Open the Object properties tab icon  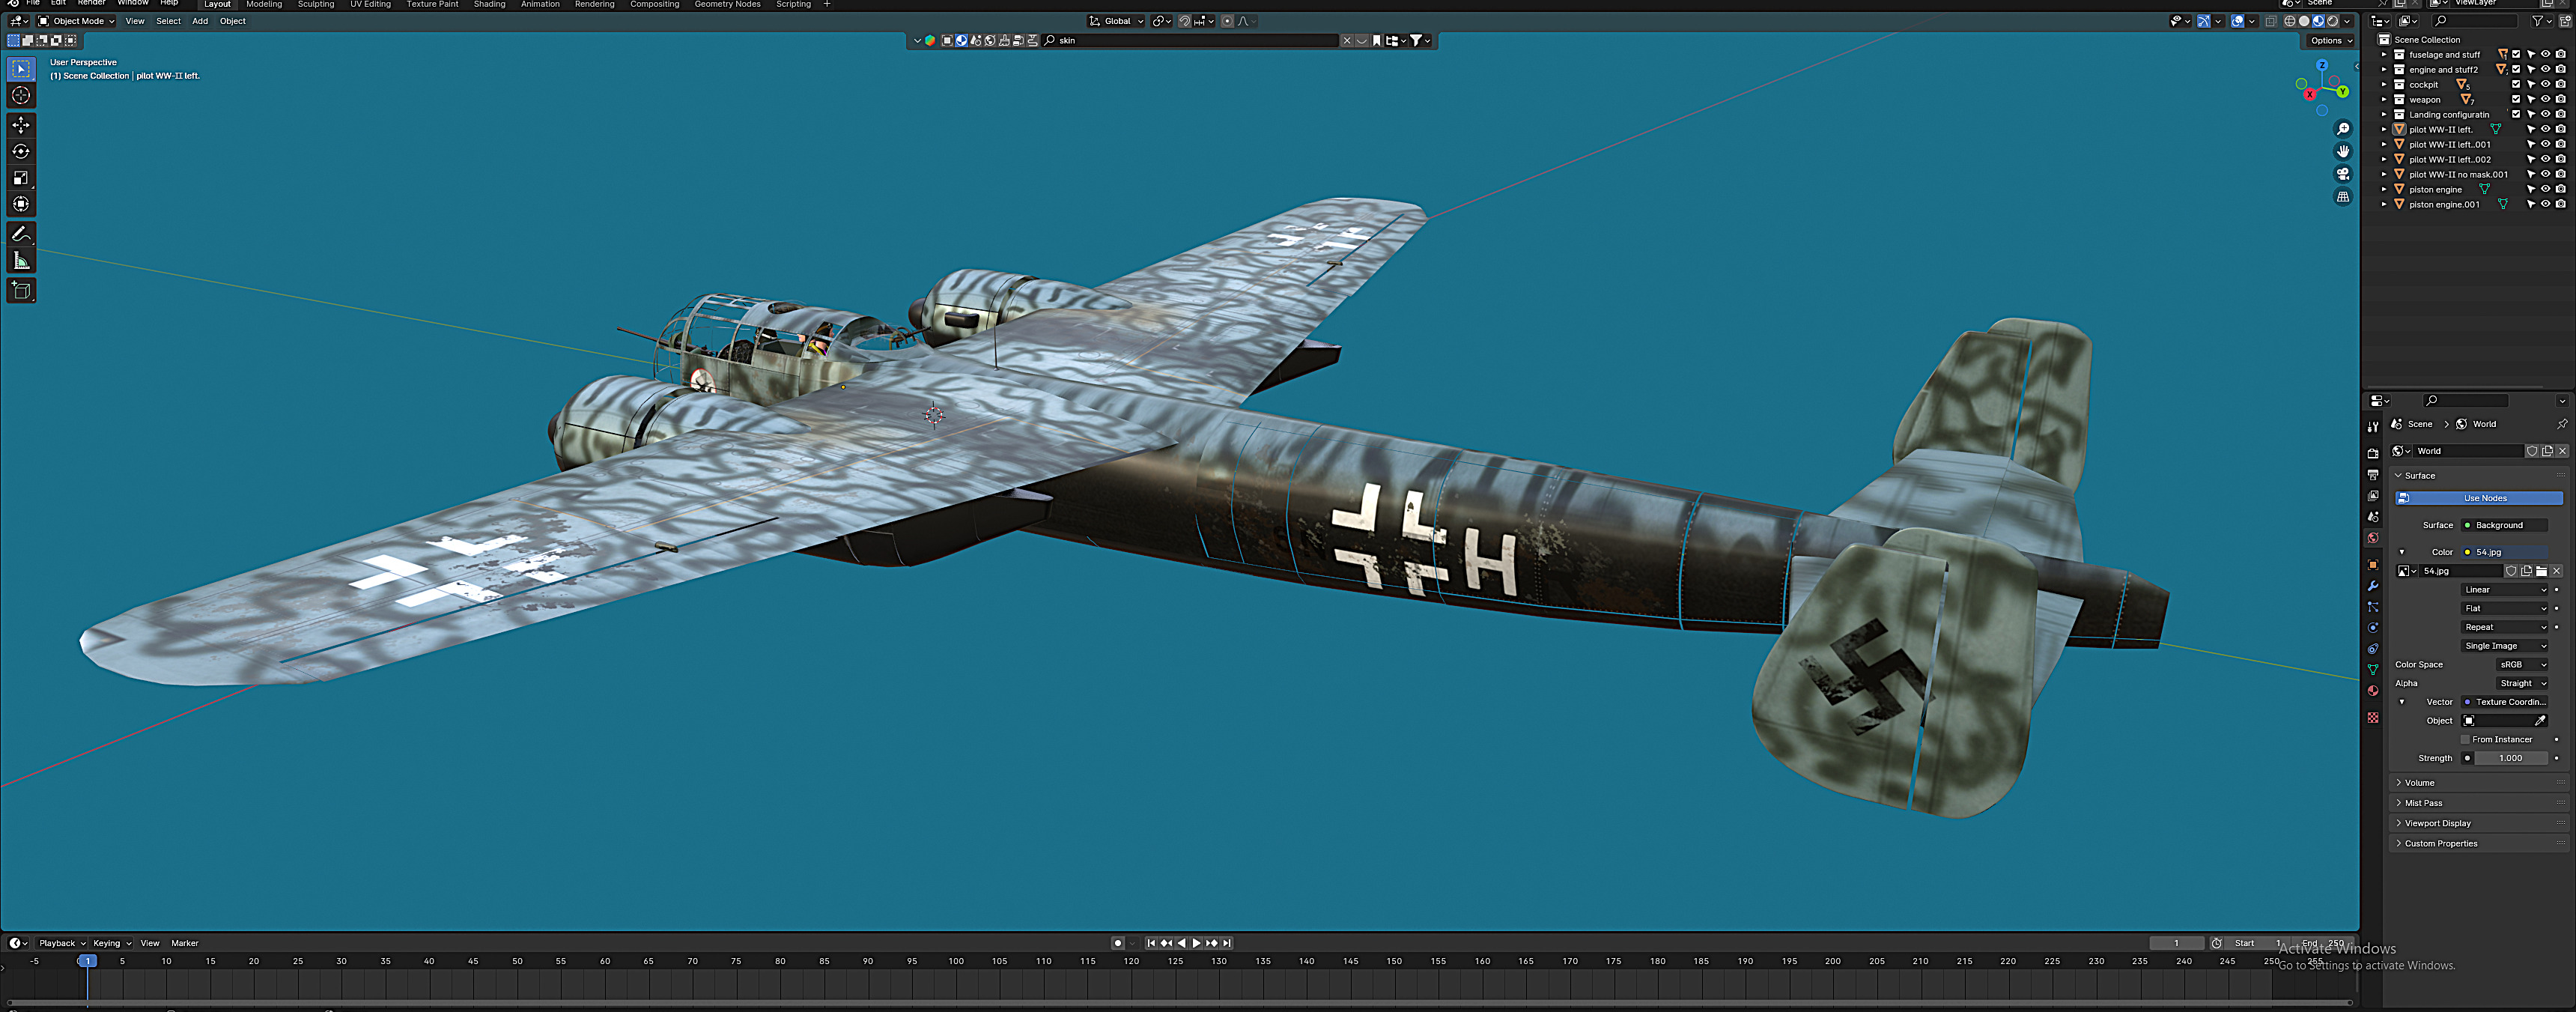[x=2373, y=565]
